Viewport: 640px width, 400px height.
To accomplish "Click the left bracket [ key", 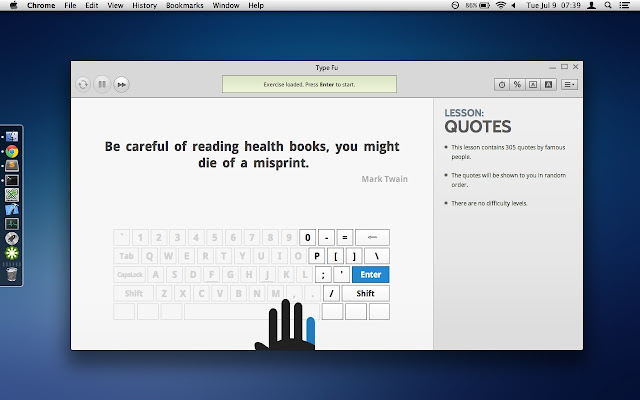I will (x=336, y=256).
